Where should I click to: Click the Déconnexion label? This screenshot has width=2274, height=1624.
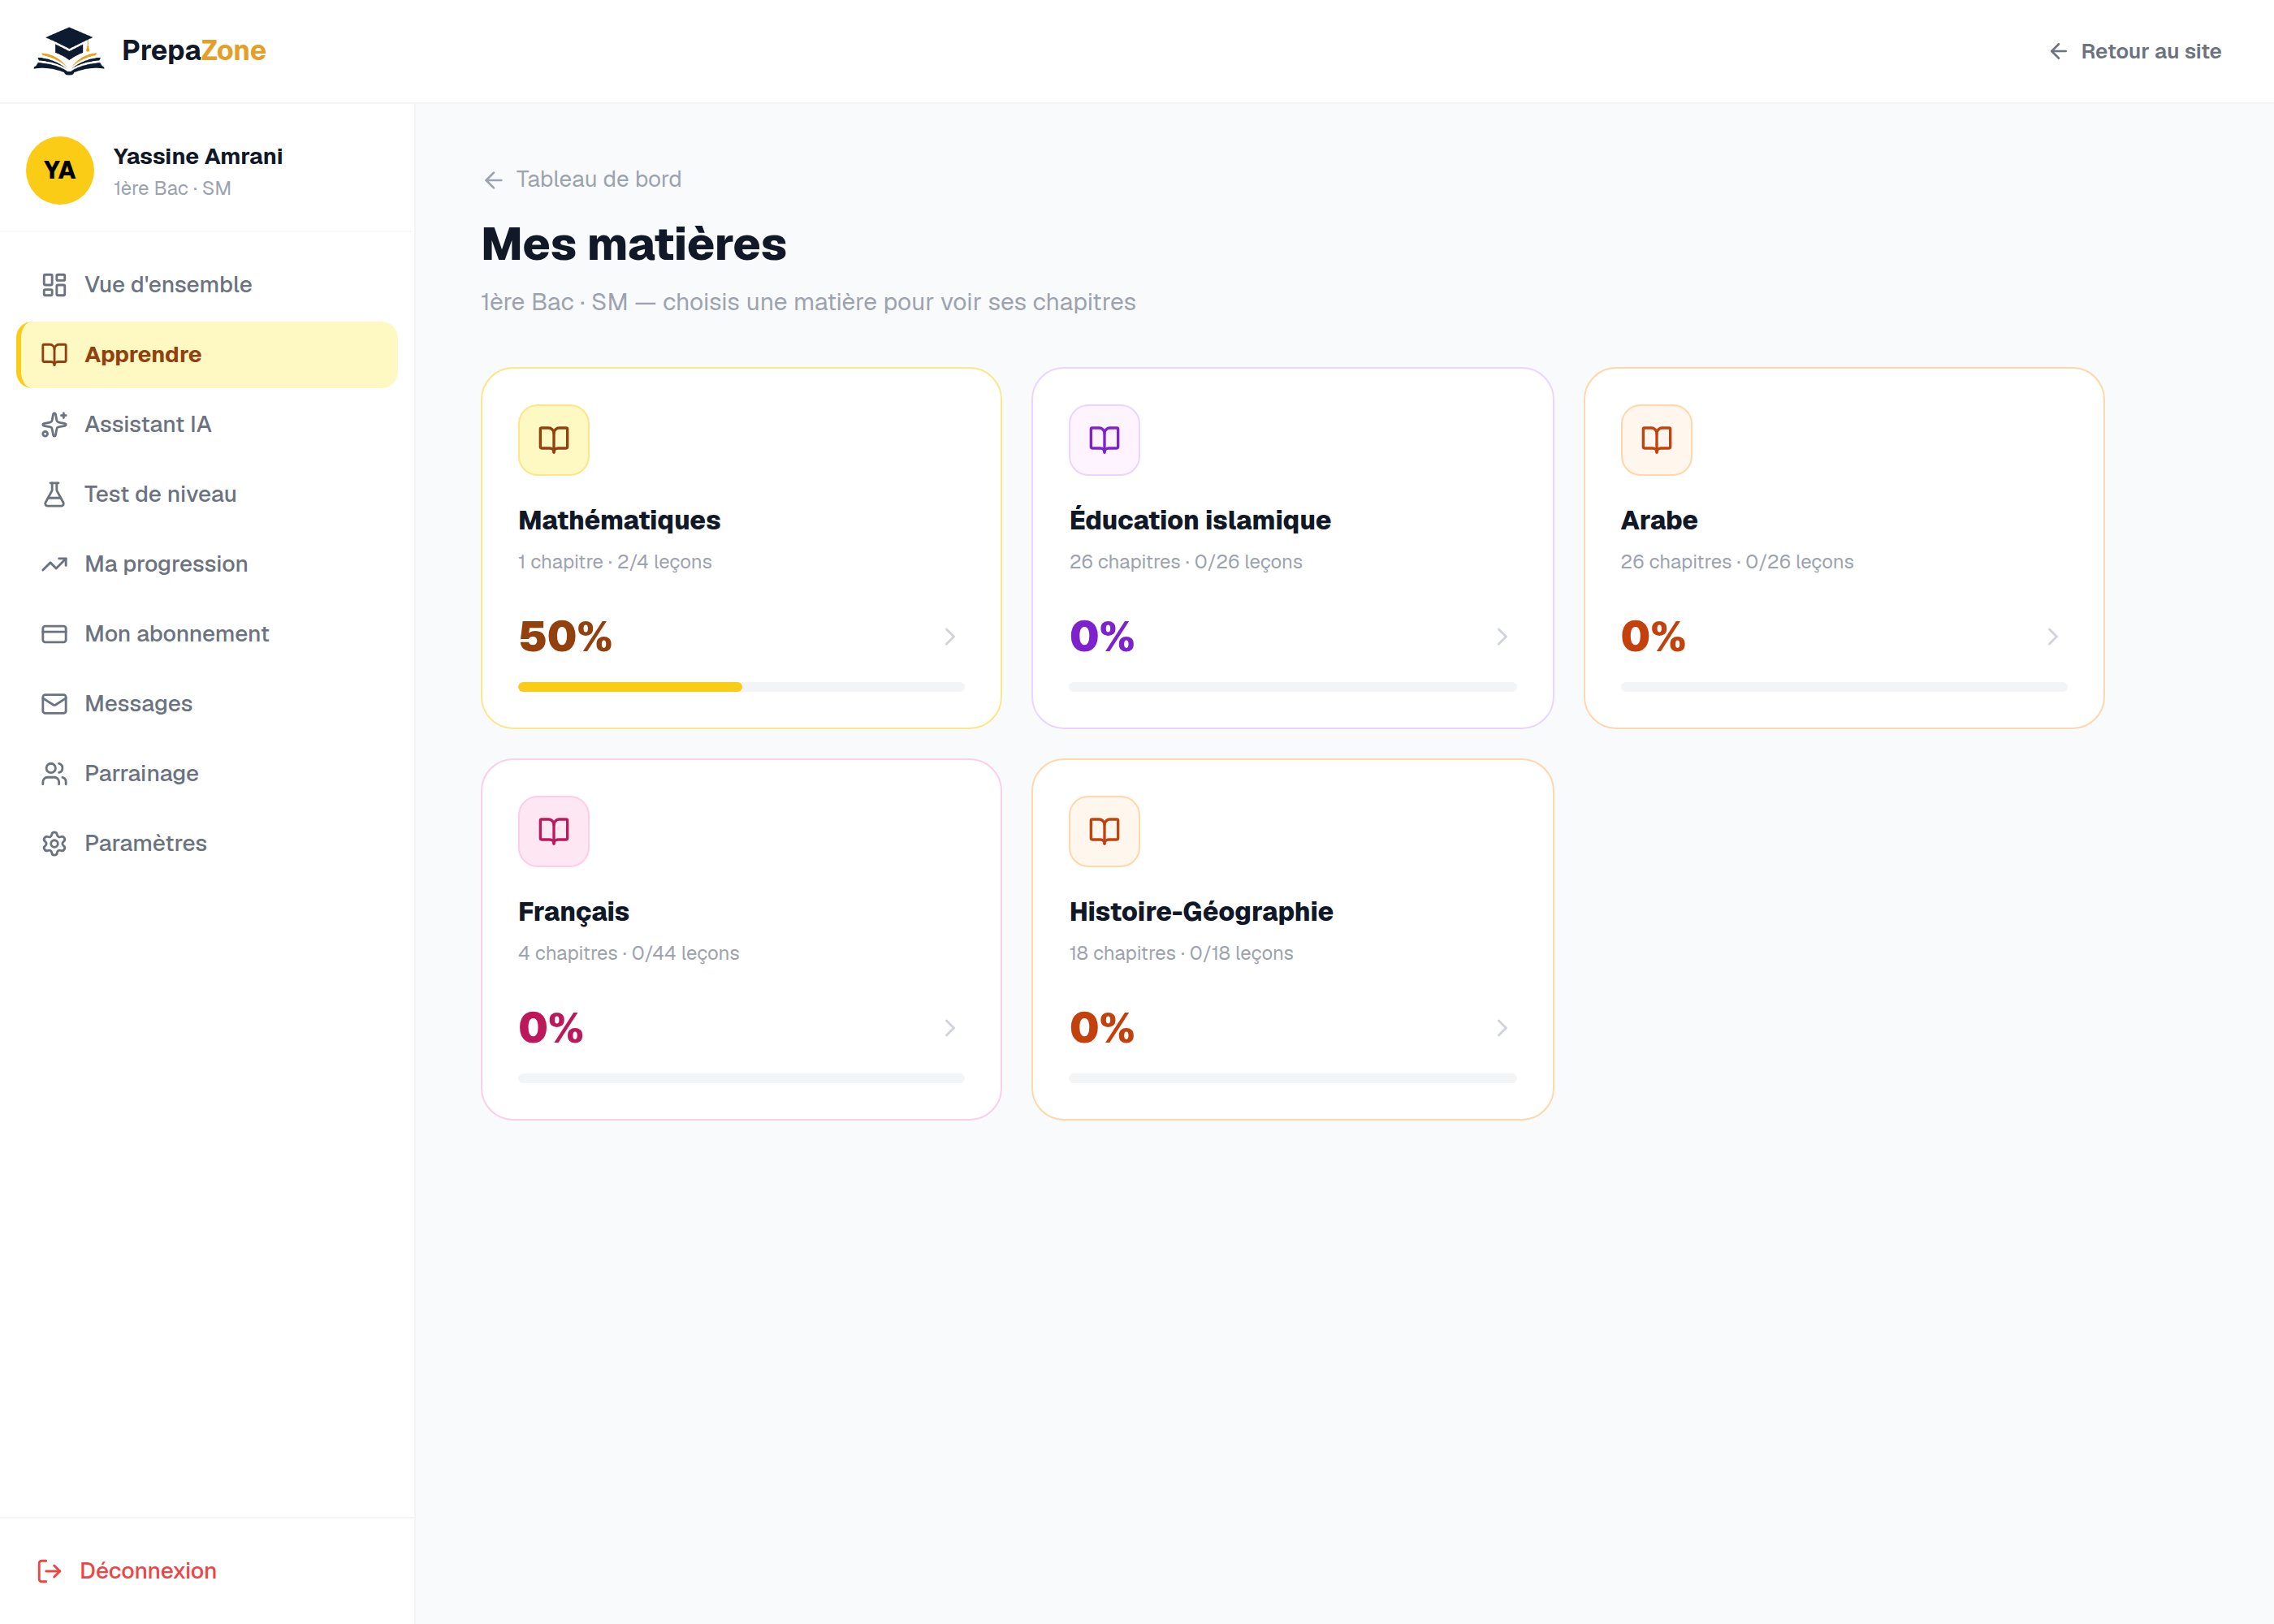148,1571
